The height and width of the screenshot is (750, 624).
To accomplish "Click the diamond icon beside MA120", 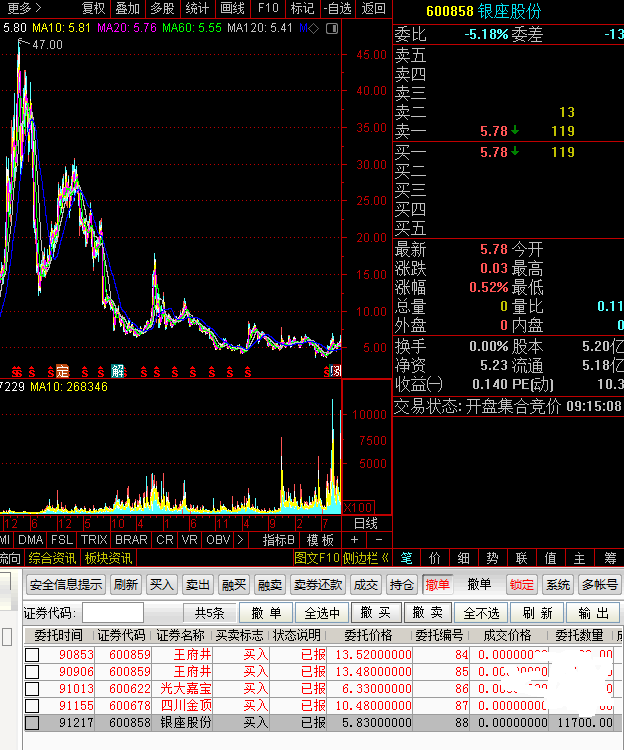I will coord(313,29).
